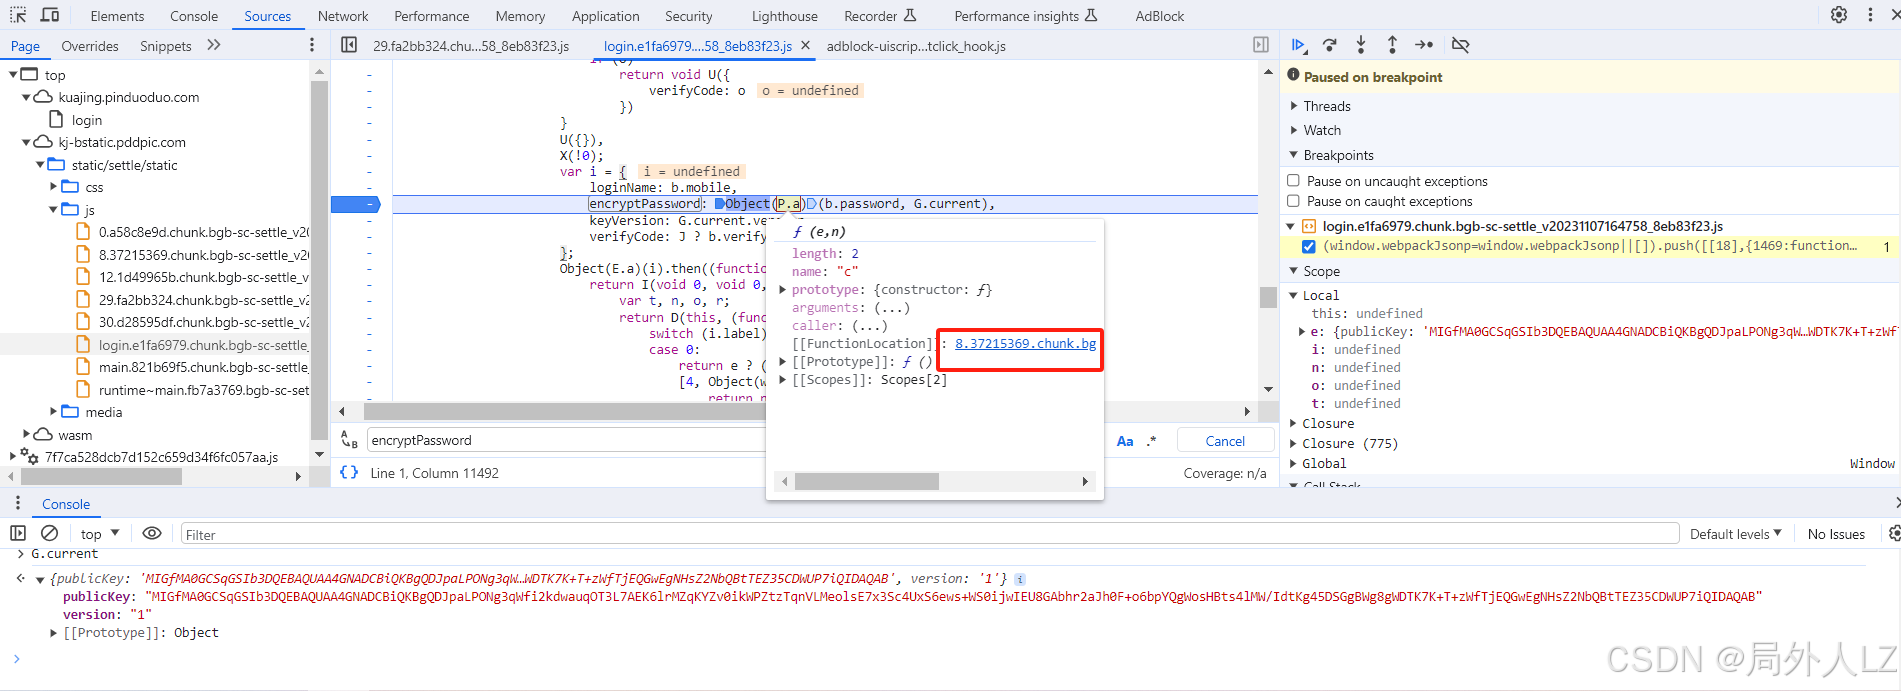1901x691 pixels.
Task: Select the login page under kuajing.pinduoduo.com
Action: pos(86,120)
